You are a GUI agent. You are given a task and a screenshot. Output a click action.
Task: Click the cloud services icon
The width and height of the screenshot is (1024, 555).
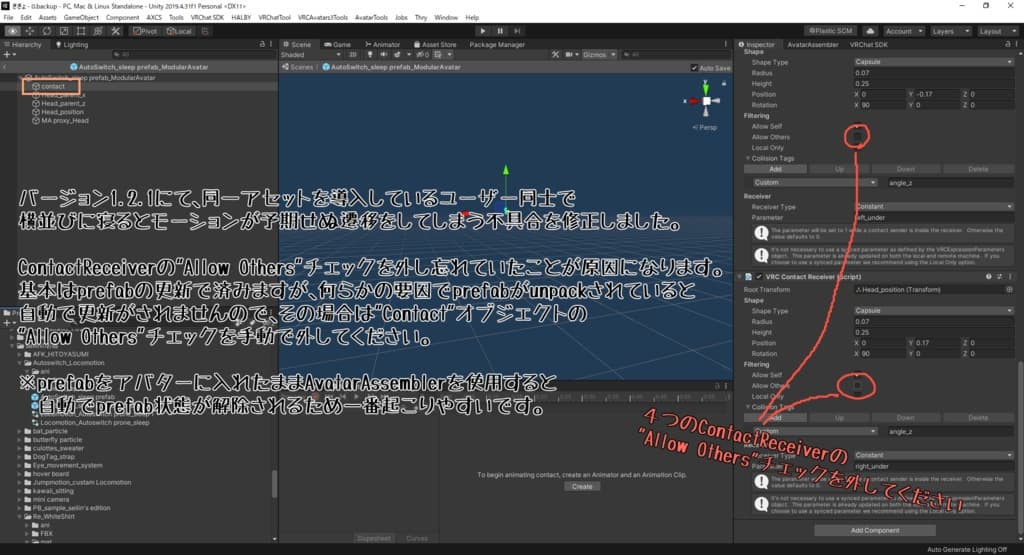pos(870,31)
